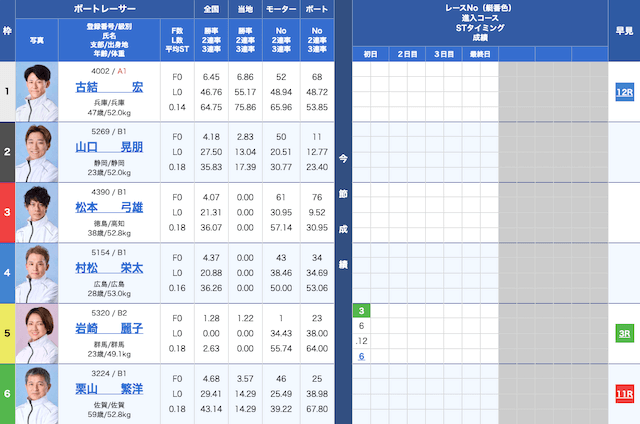The width and height of the screenshot is (640, 424).
Task: Jump to the 12R quick-view button
Action: point(623,91)
